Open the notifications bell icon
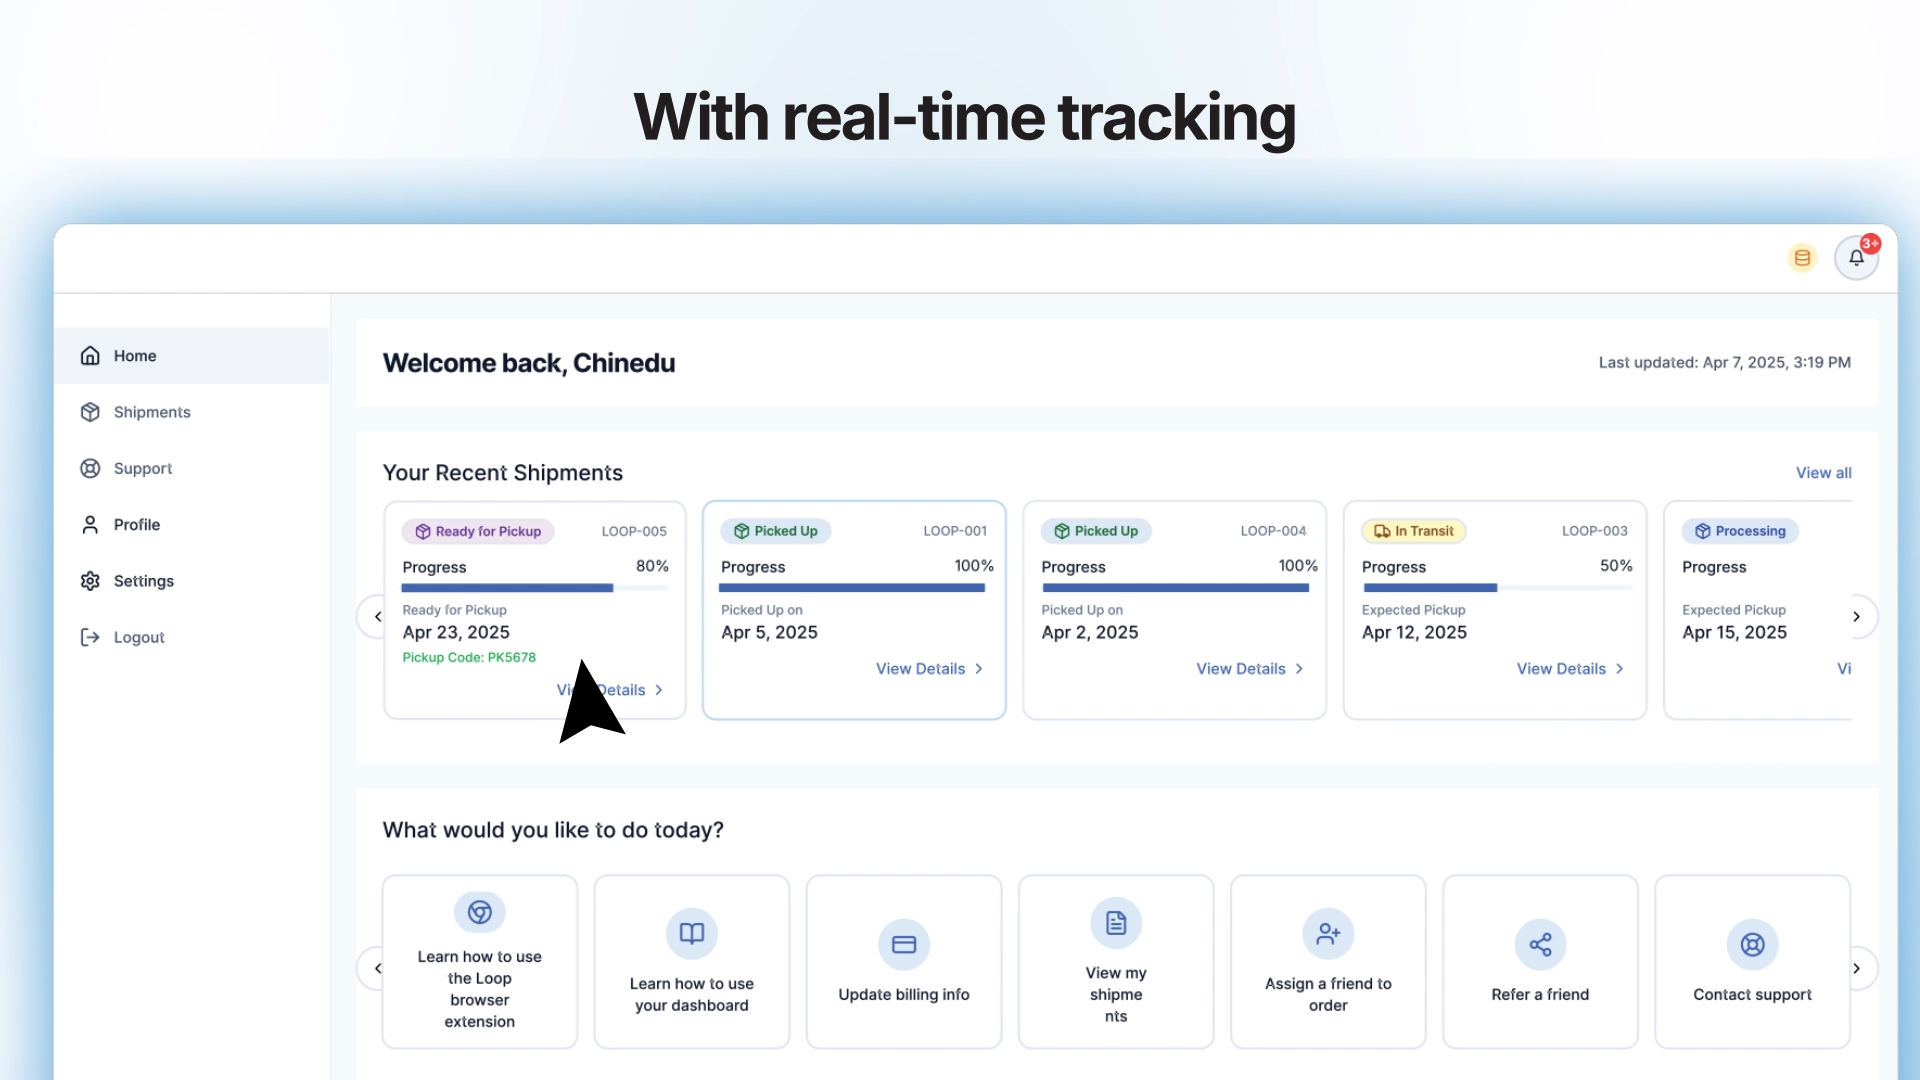Image resolution: width=1920 pixels, height=1080 pixels. tap(1856, 258)
